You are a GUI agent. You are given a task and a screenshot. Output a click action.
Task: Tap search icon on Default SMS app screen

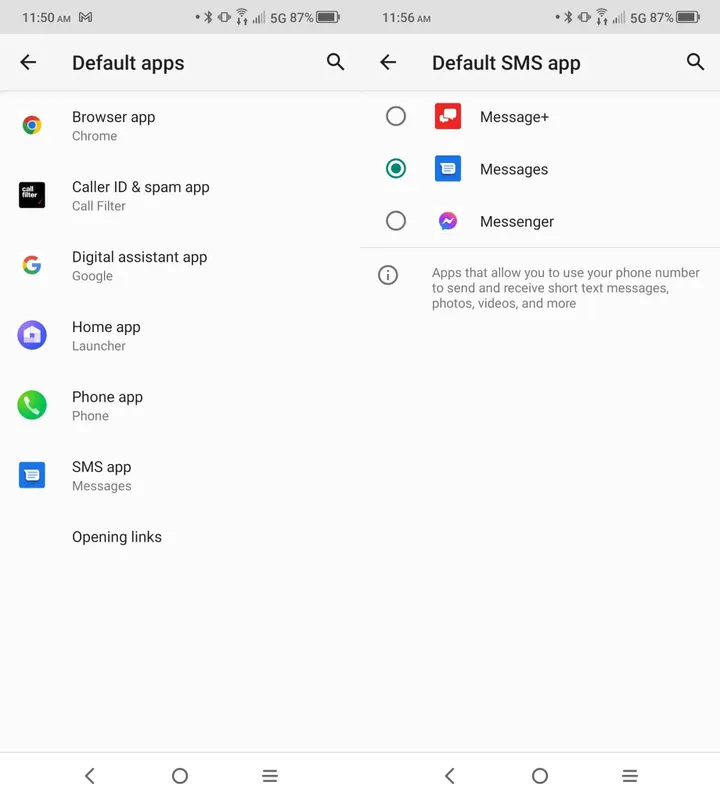tap(696, 62)
